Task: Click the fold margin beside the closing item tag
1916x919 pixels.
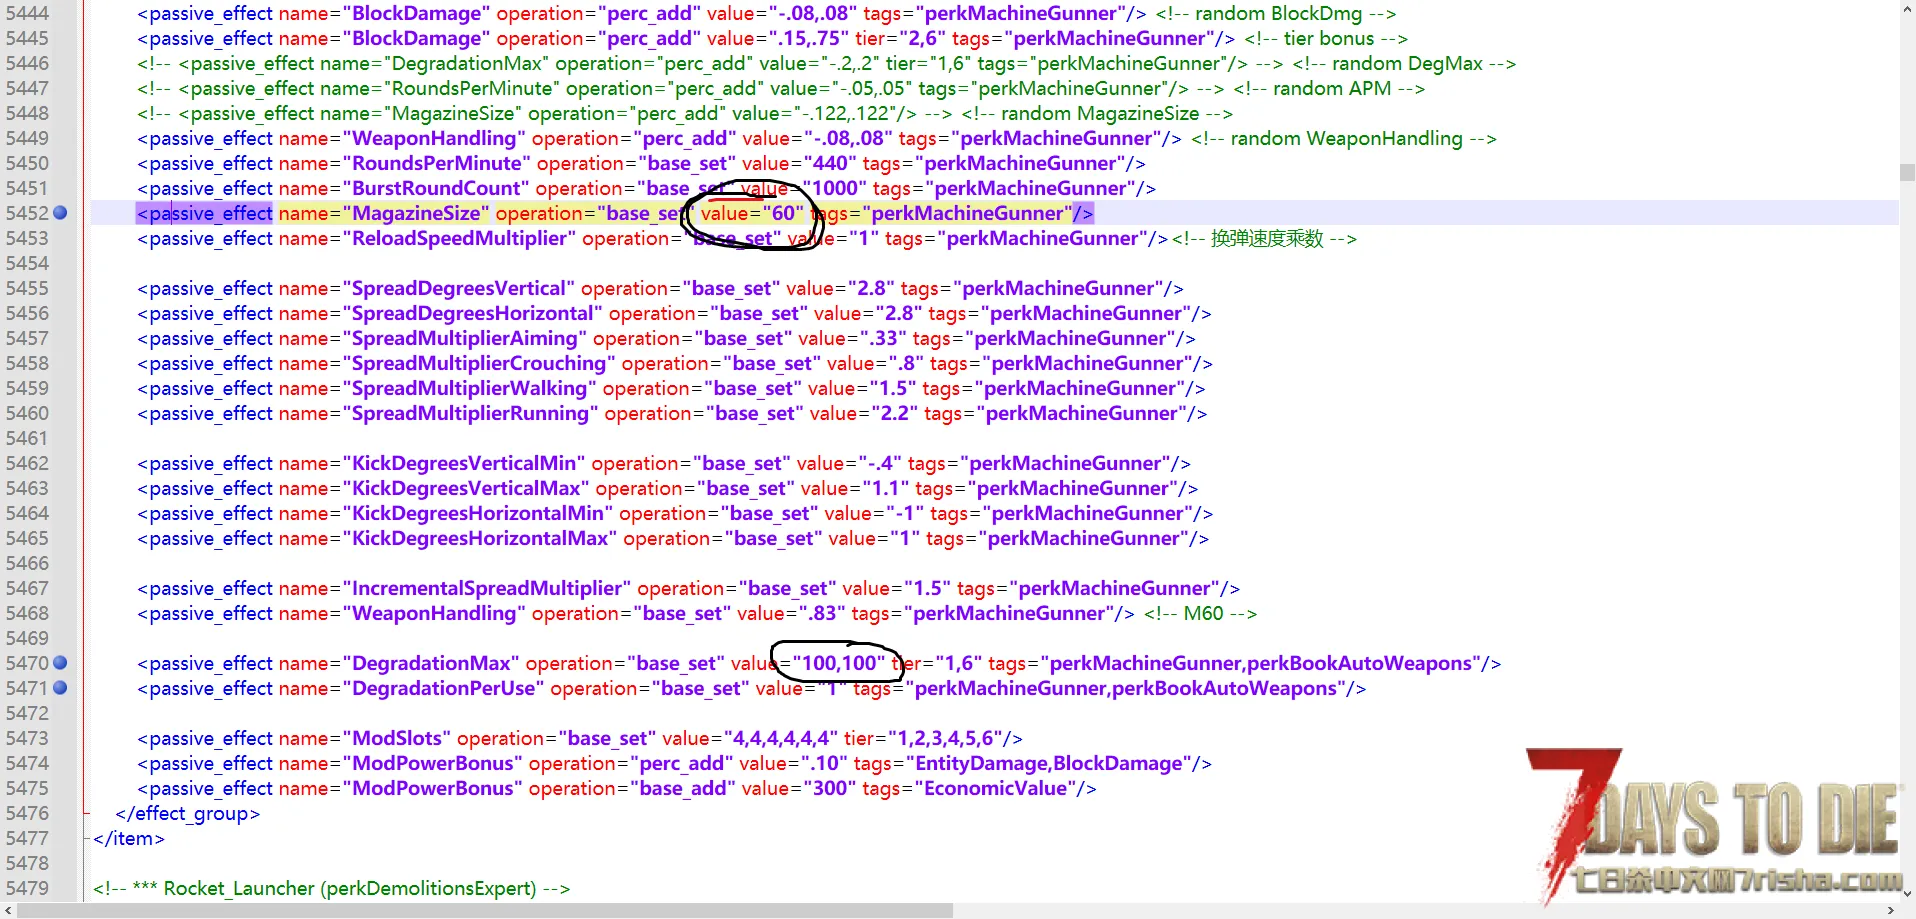Action: coord(87,838)
